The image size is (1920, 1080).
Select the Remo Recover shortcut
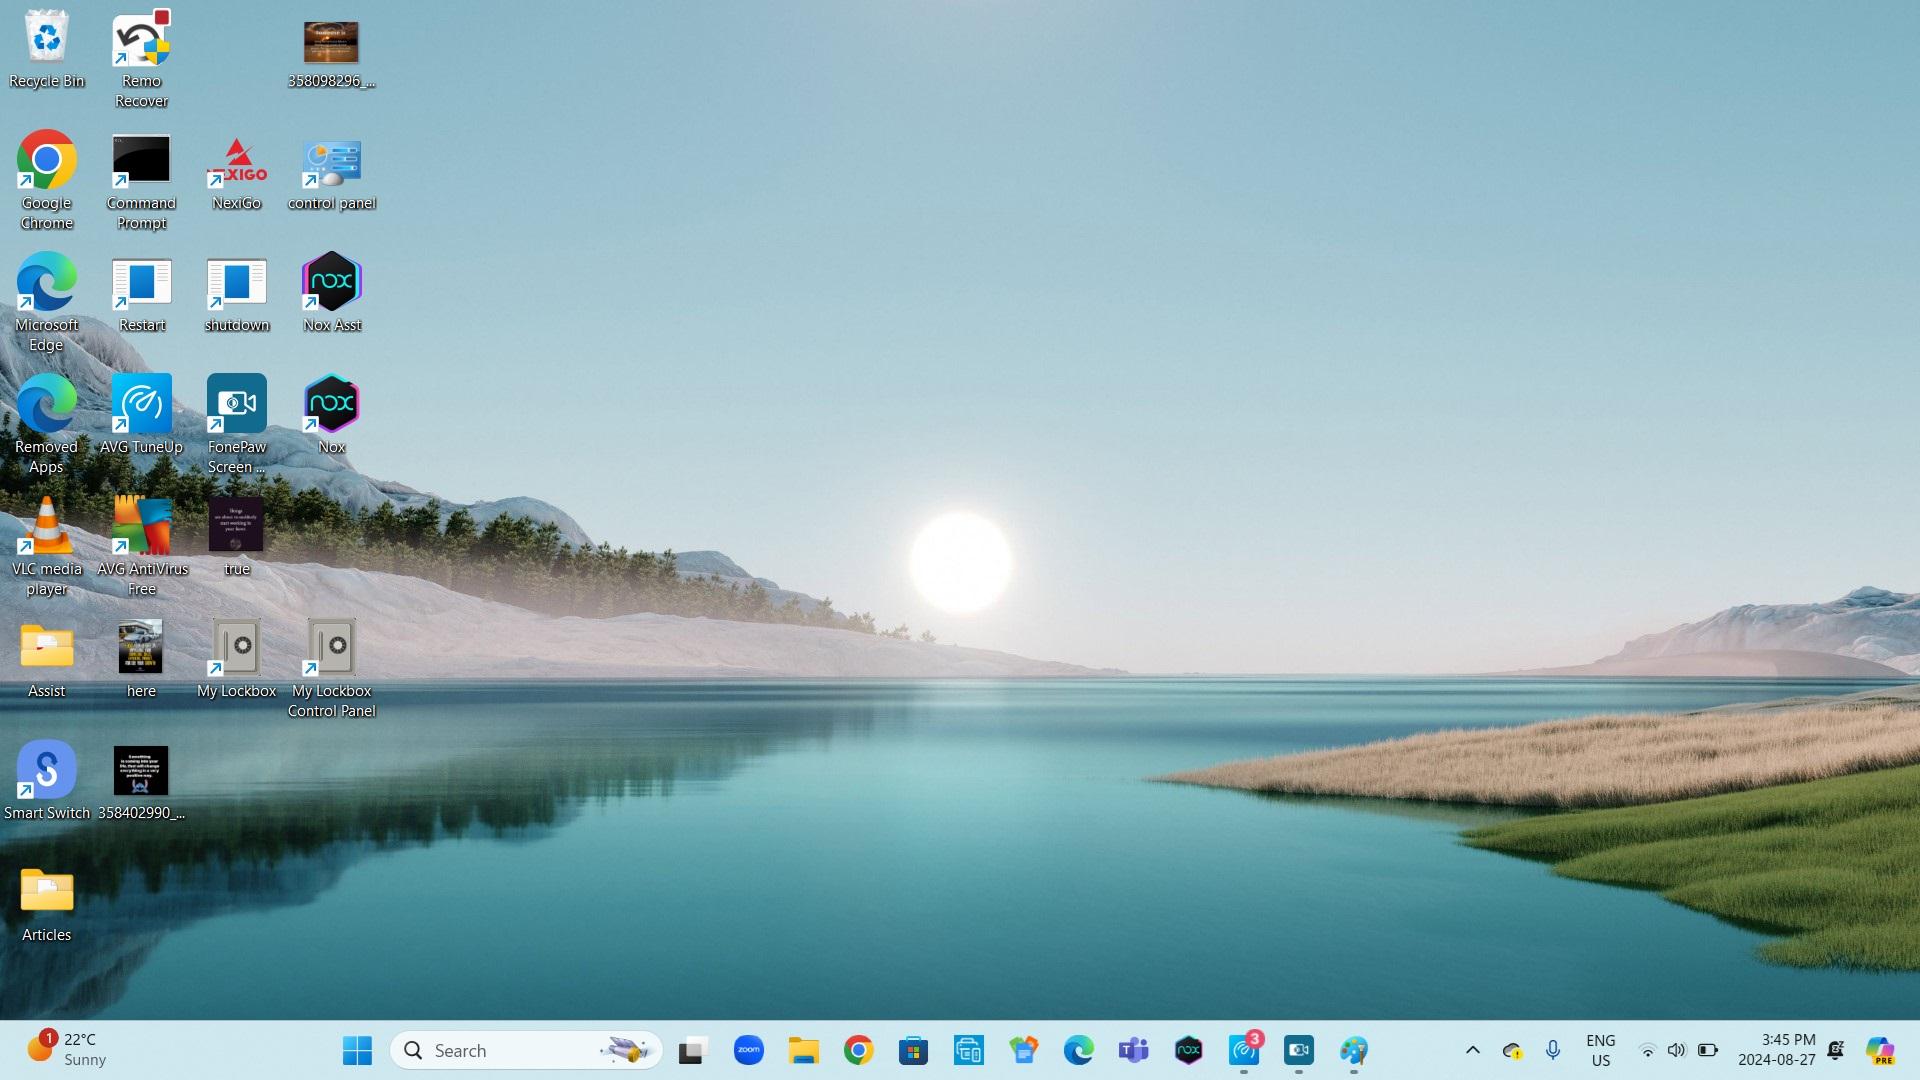(x=141, y=60)
